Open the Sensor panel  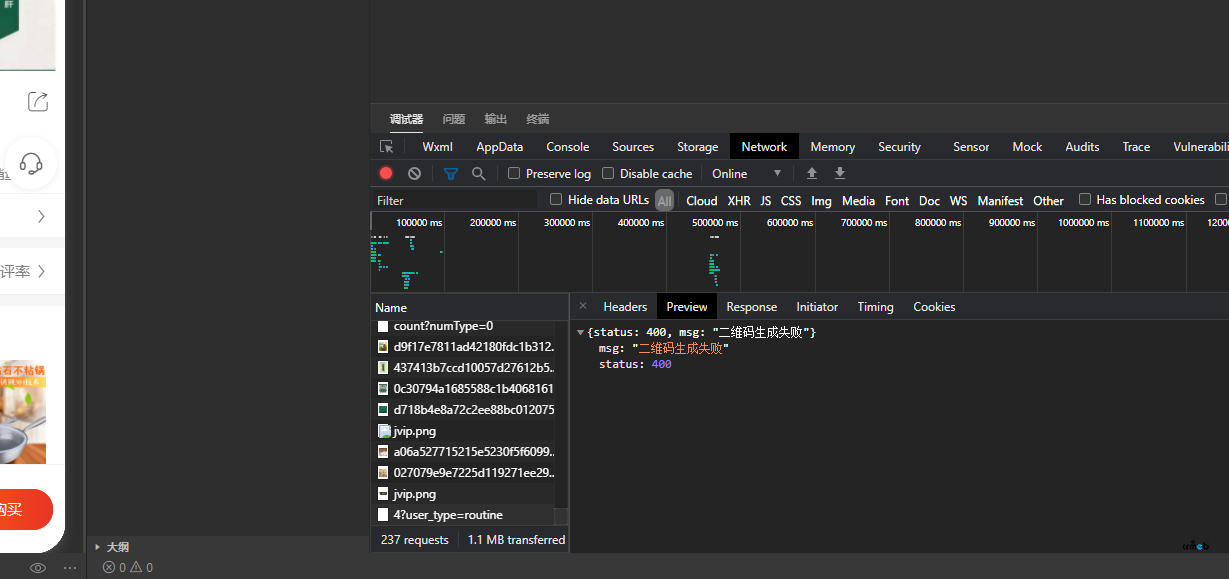click(x=971, y=147)
